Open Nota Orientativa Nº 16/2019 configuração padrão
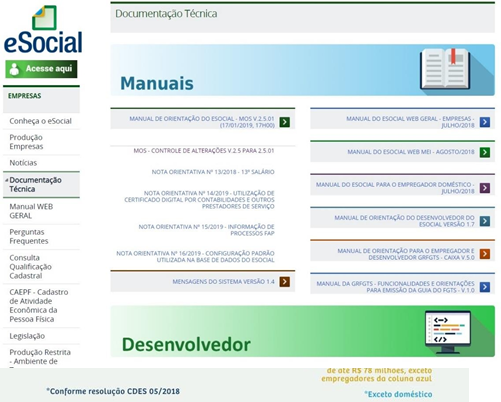This screenshot has width=501, height=402. [x=195, y=257]
